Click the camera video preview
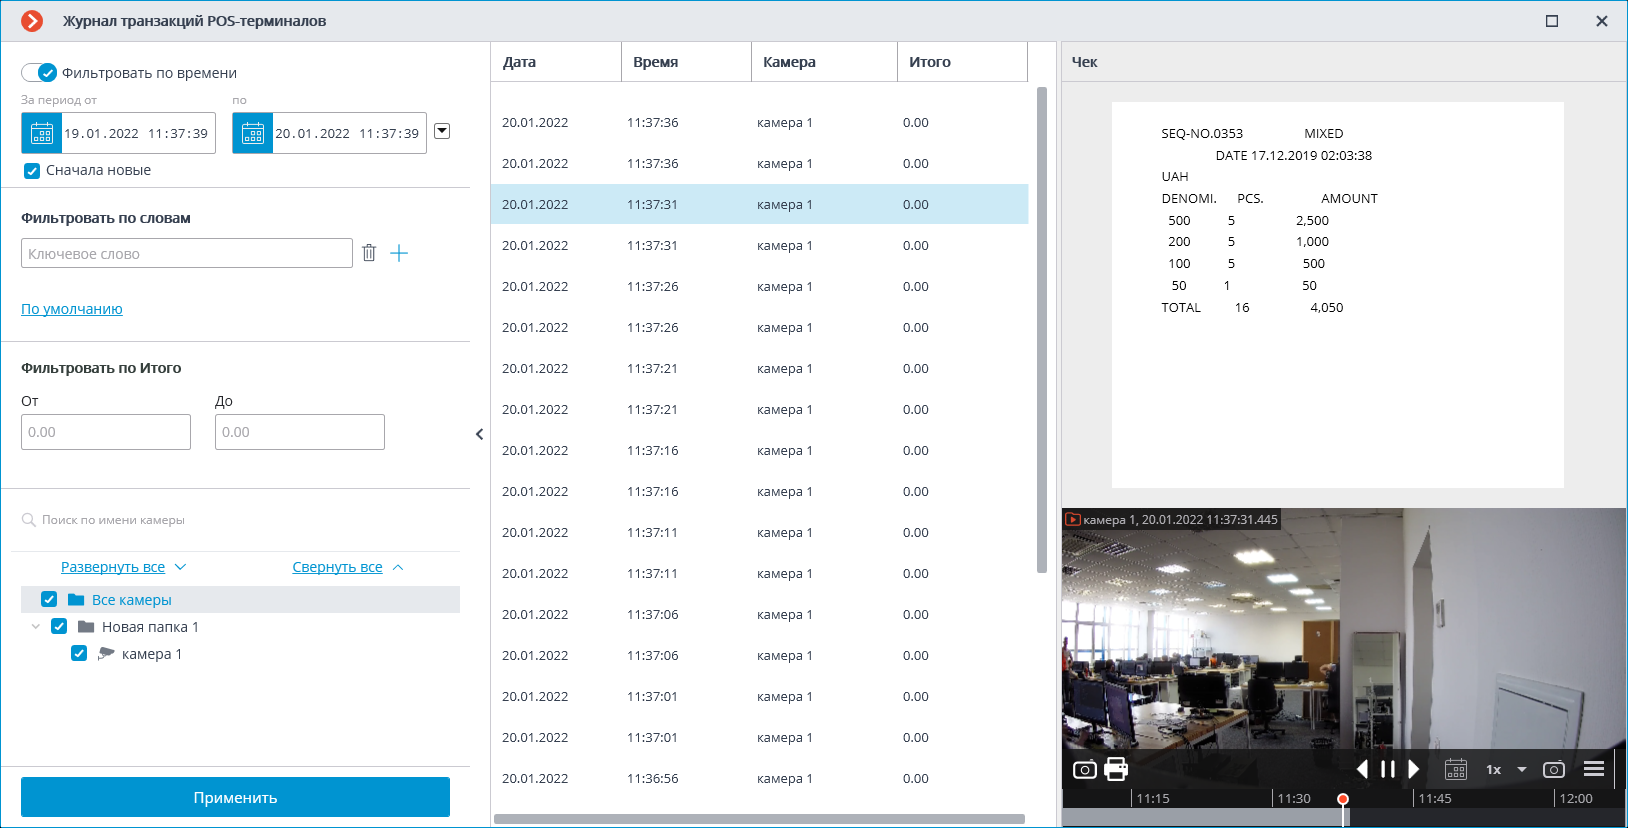The width and height of the screenshot is (1628, 828). point(1343,630)
